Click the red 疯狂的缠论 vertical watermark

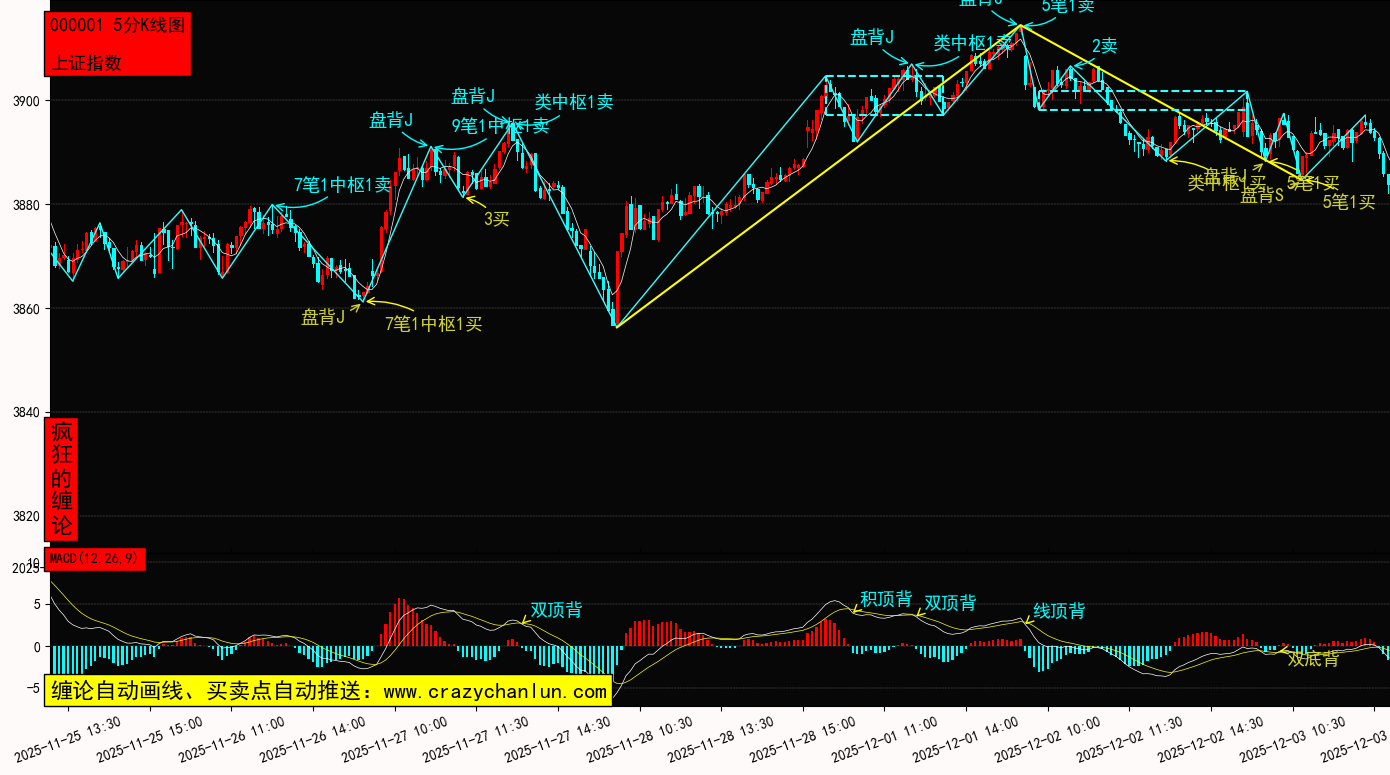click(x=62, y=479)
